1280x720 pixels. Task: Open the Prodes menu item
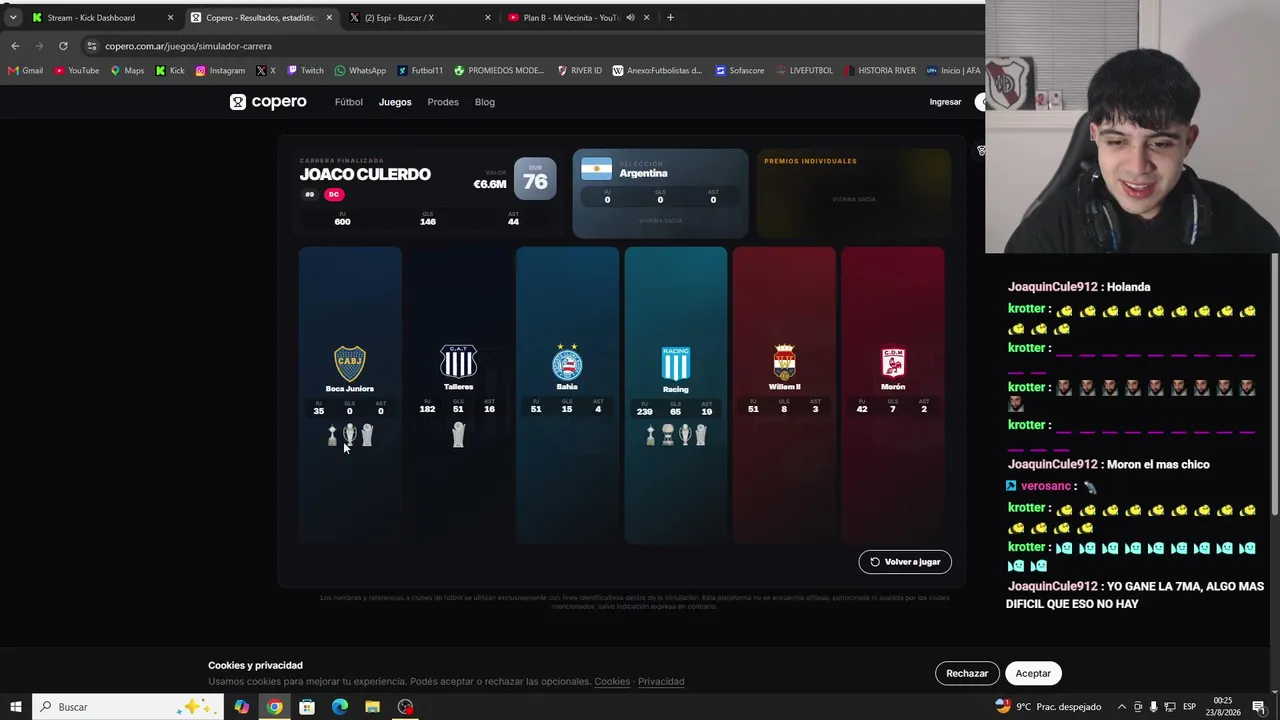coord(443,102)
